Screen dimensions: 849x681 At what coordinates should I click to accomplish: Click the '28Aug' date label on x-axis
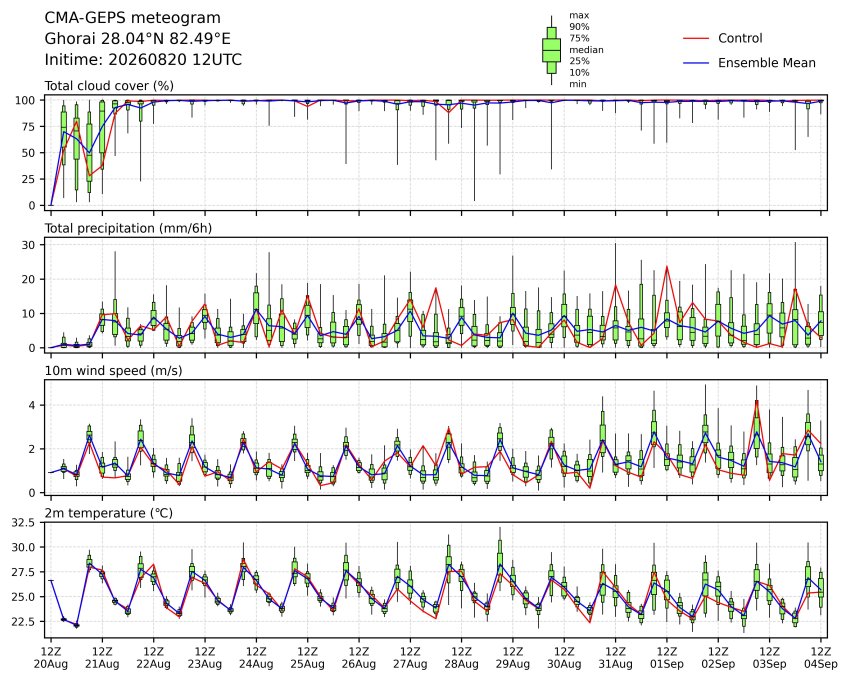462,664
